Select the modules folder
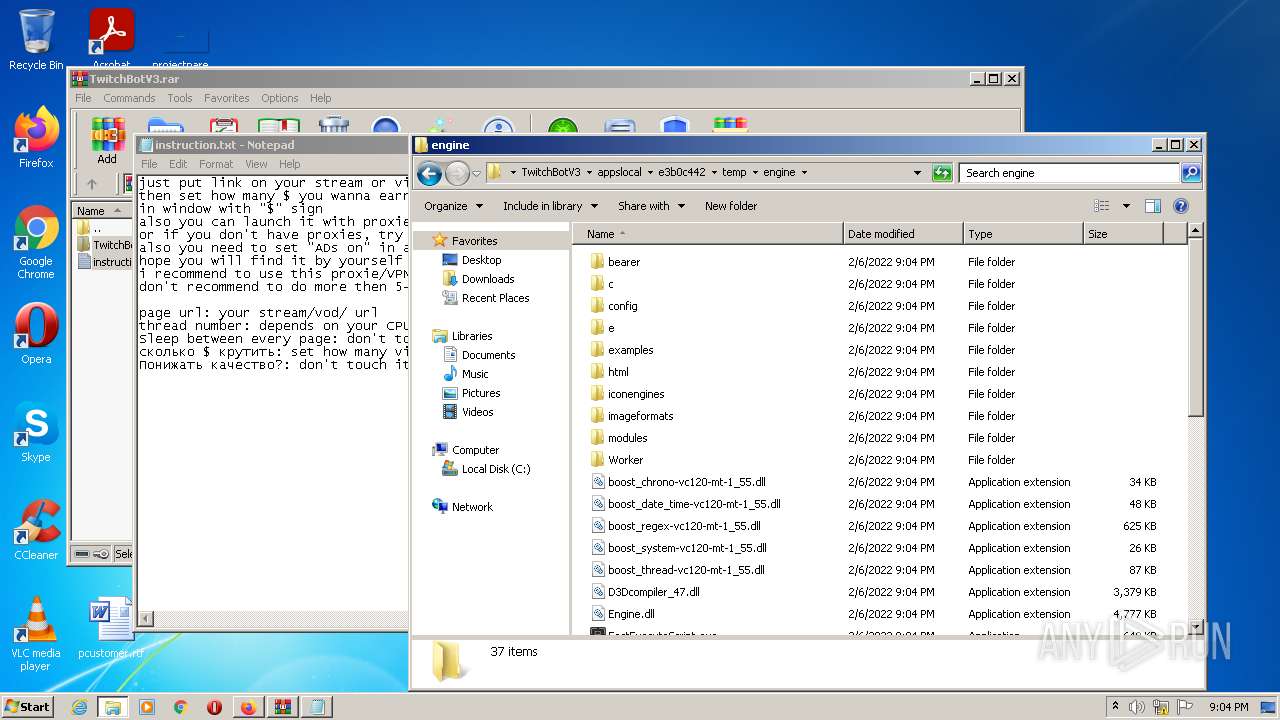1280x720 pixels. (627, 438)
